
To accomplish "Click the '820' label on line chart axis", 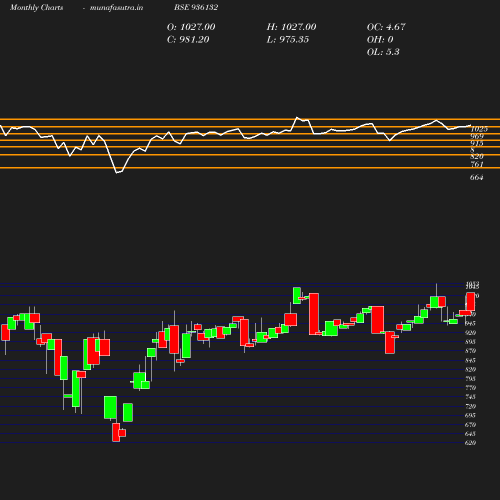I will pos(477,156).
